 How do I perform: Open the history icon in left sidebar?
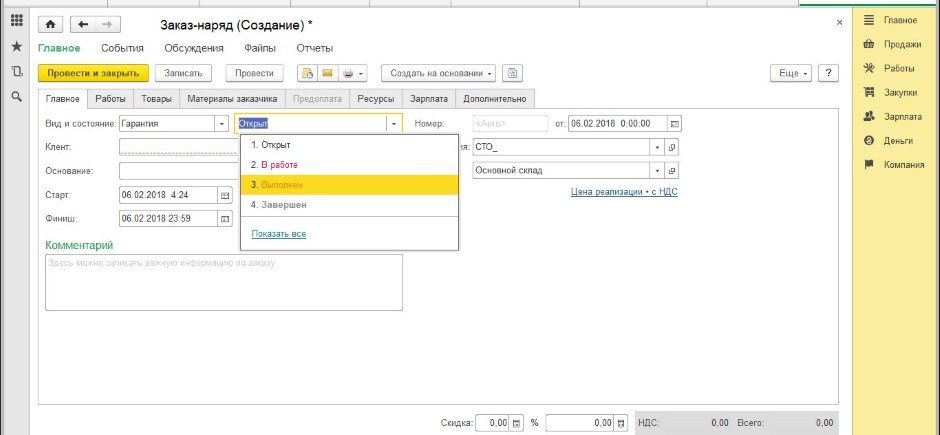16,71
